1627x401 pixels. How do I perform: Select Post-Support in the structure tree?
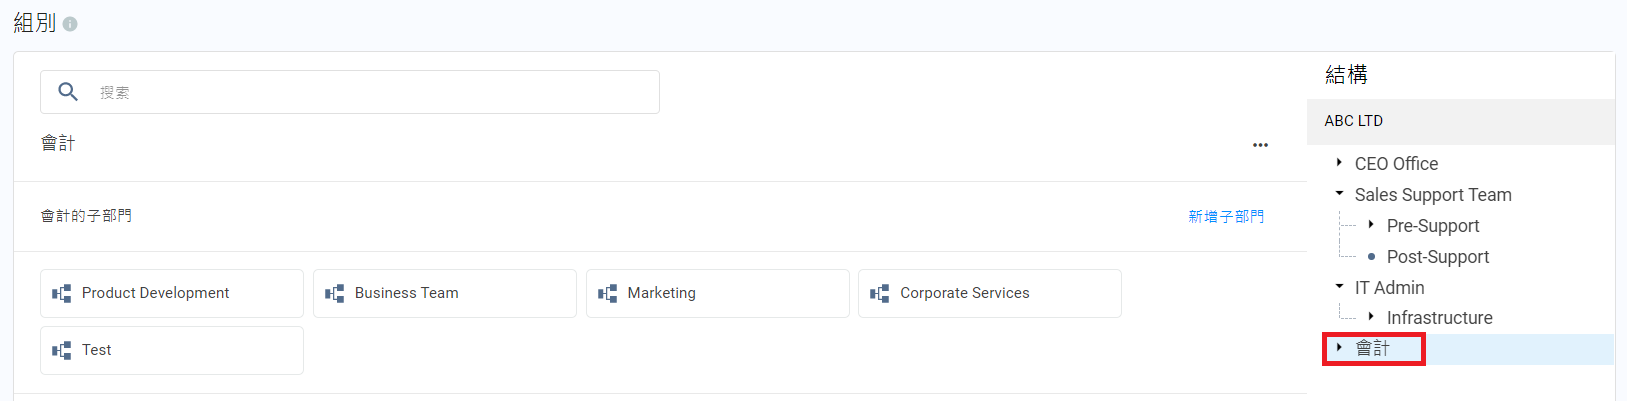(1437, 257)
